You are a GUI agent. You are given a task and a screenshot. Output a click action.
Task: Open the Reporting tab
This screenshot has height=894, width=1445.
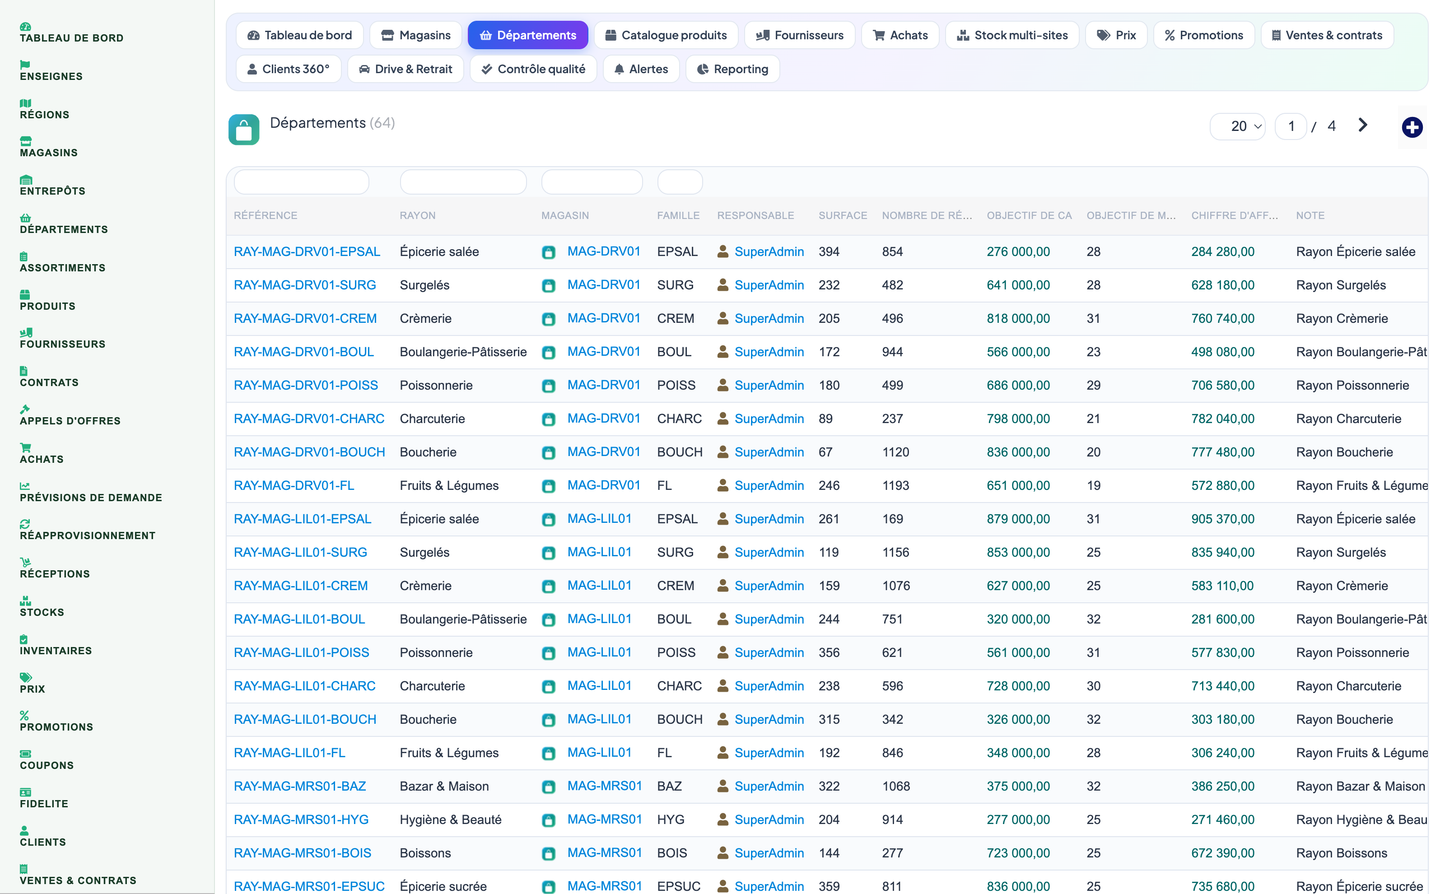click(733, 69)
